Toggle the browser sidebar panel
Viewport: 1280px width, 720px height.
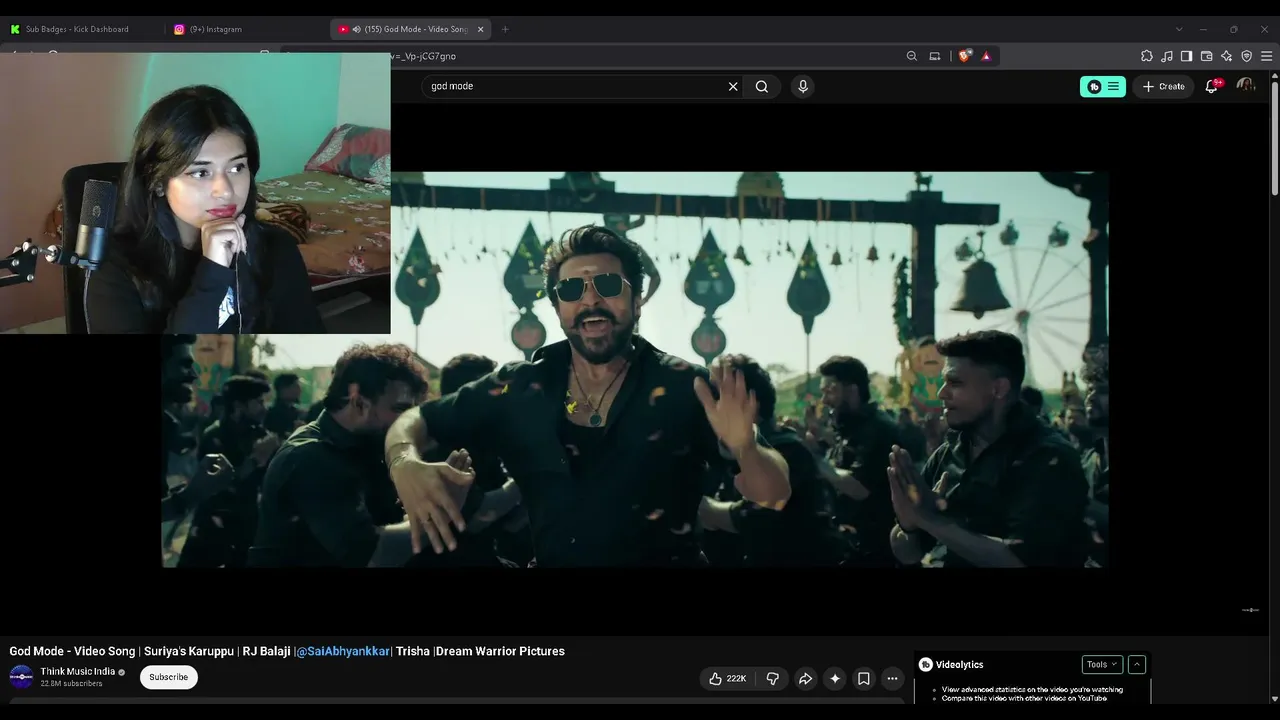pos(1186,56)
